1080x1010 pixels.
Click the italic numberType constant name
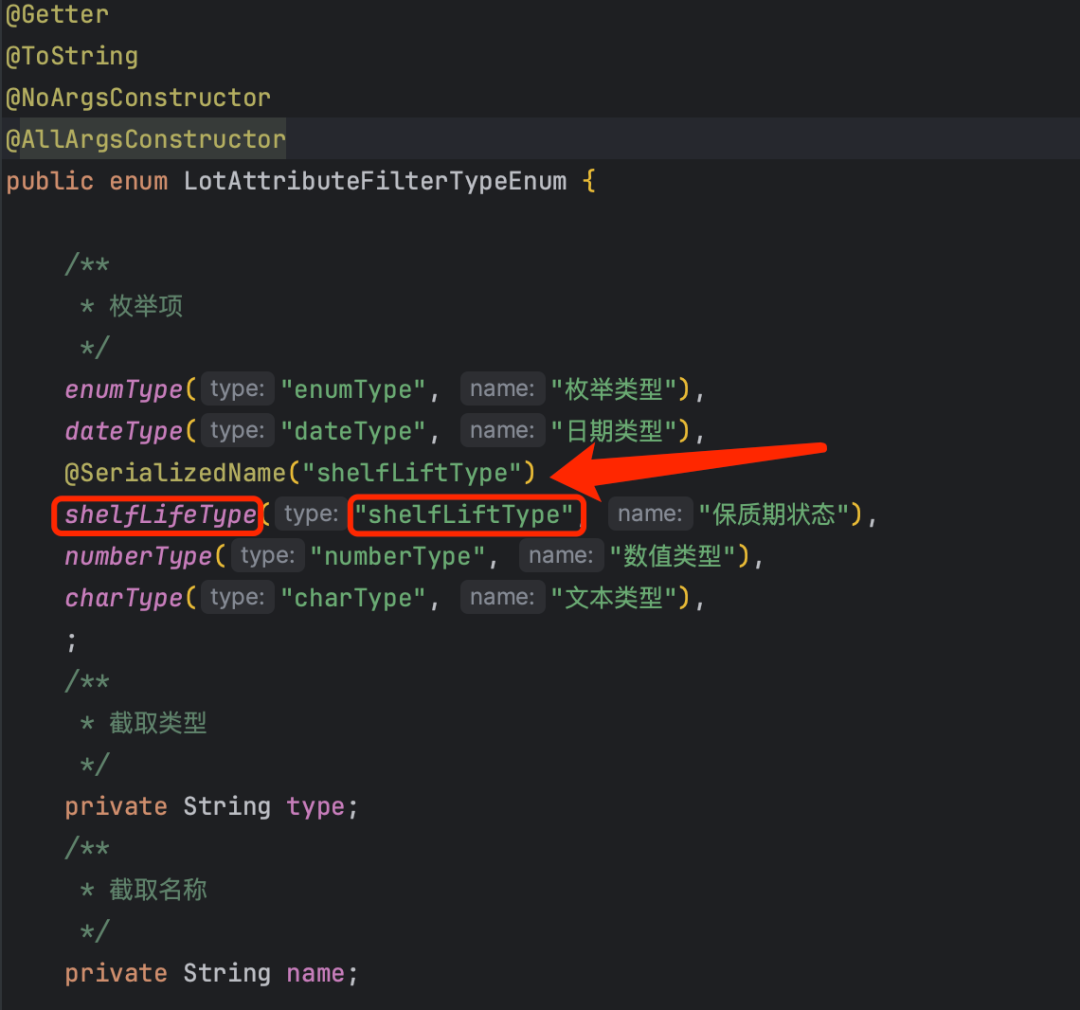138,557
